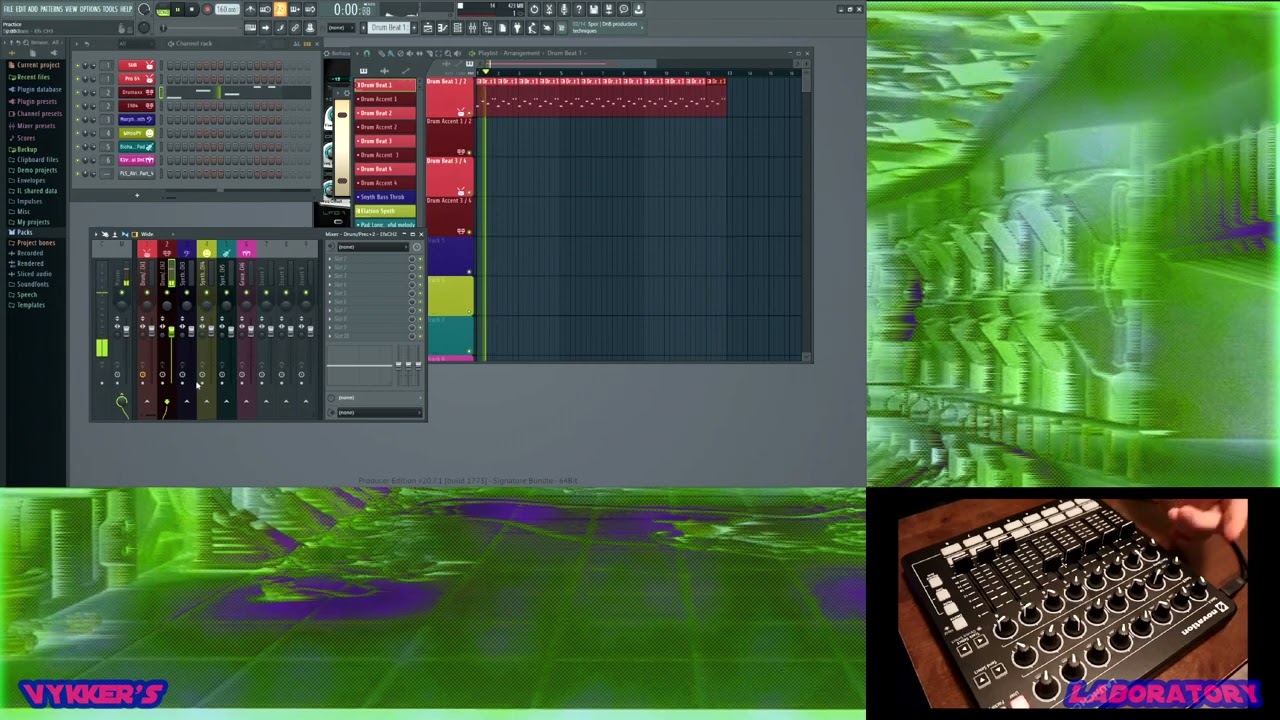The height and width of the screenshot is (720, 1280).
Task: Click the 160 tempo field
Action: (227, 9)
